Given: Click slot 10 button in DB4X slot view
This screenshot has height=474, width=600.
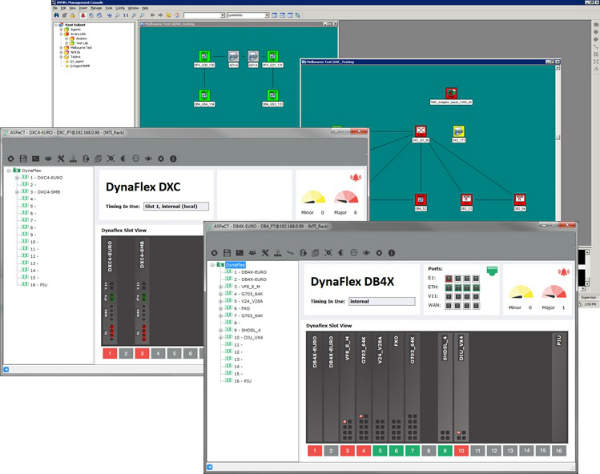Looking at the screenshot, I should (x=462, y=452).
